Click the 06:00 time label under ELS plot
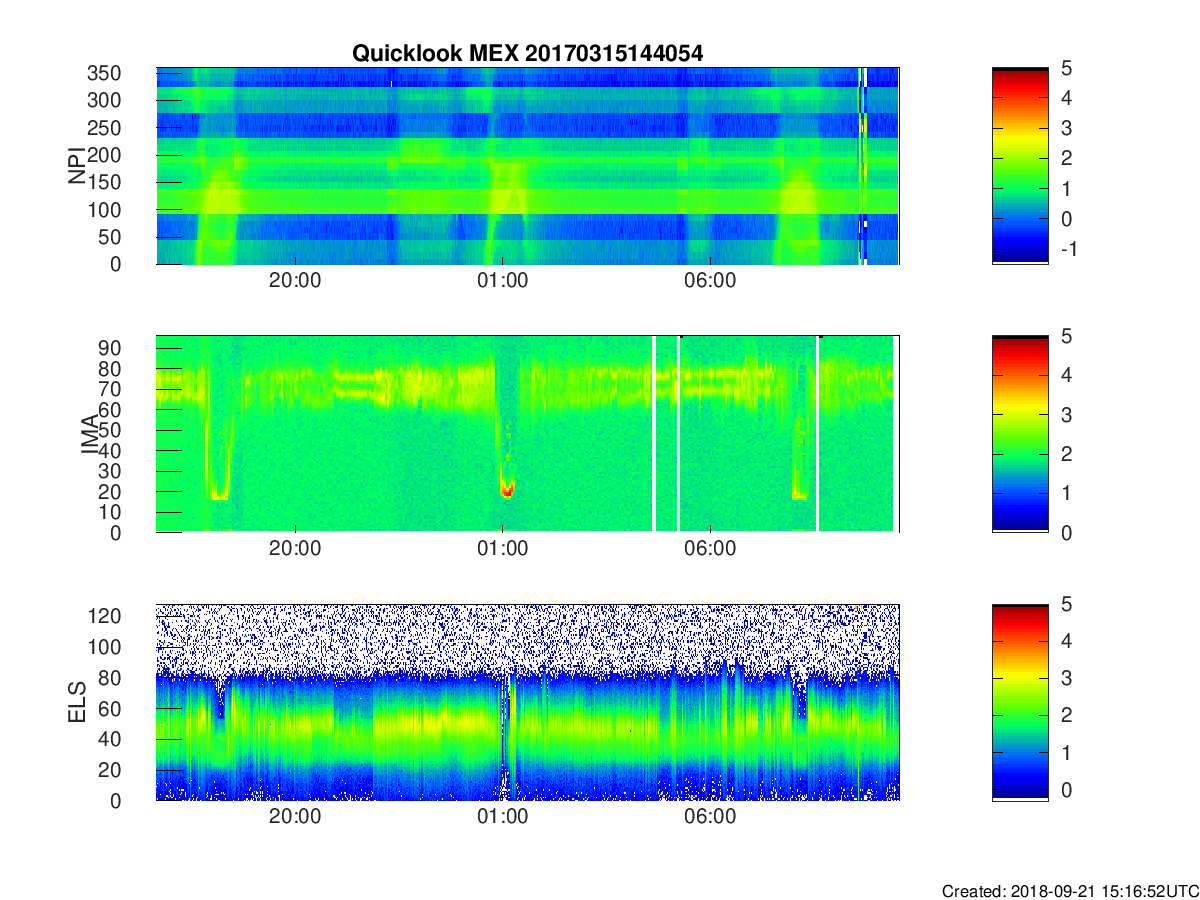This screenshot has height=900, width=1200. tap(710, 817)
